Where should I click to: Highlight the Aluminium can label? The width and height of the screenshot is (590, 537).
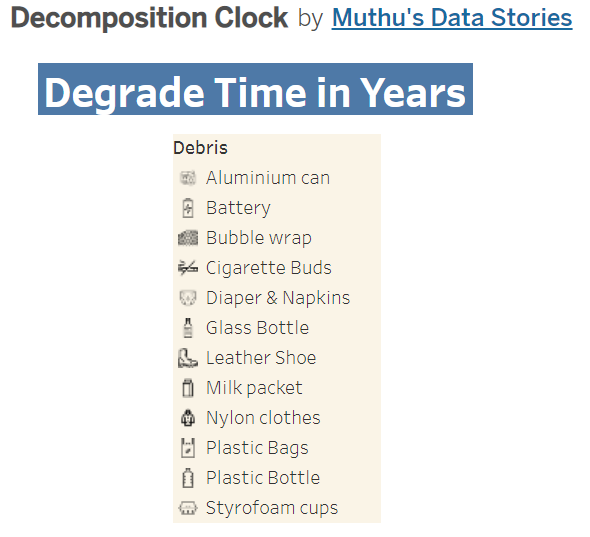coord(268,178)
